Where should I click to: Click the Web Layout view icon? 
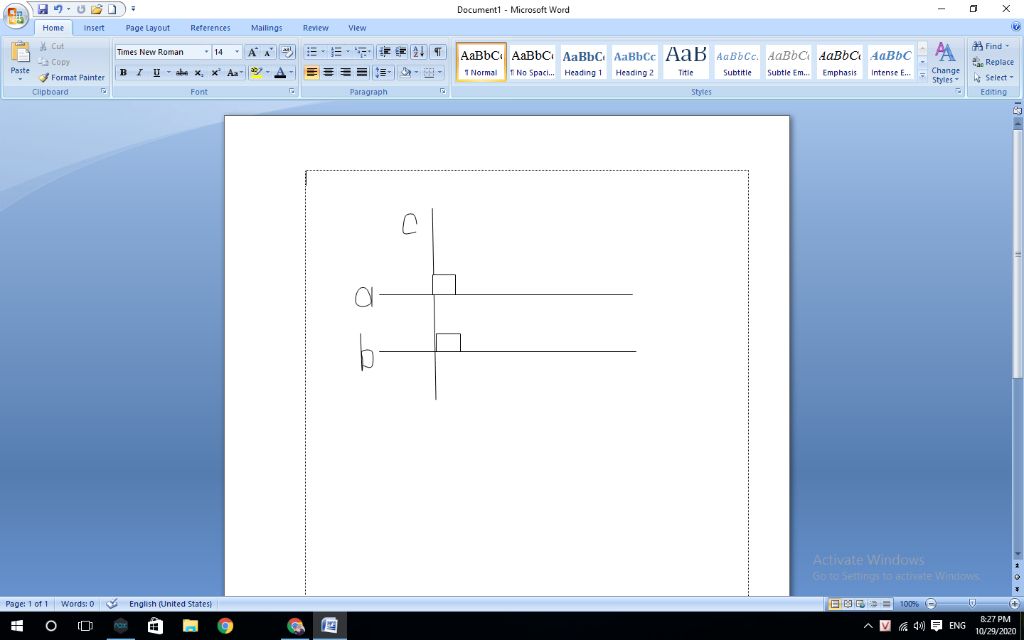point(860,604)
